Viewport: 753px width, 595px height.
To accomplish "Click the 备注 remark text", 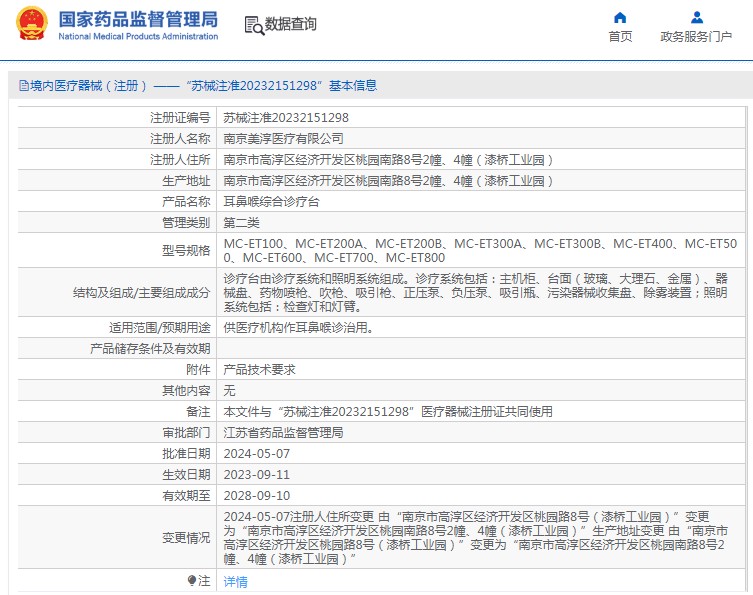I will tap(388, 412).
